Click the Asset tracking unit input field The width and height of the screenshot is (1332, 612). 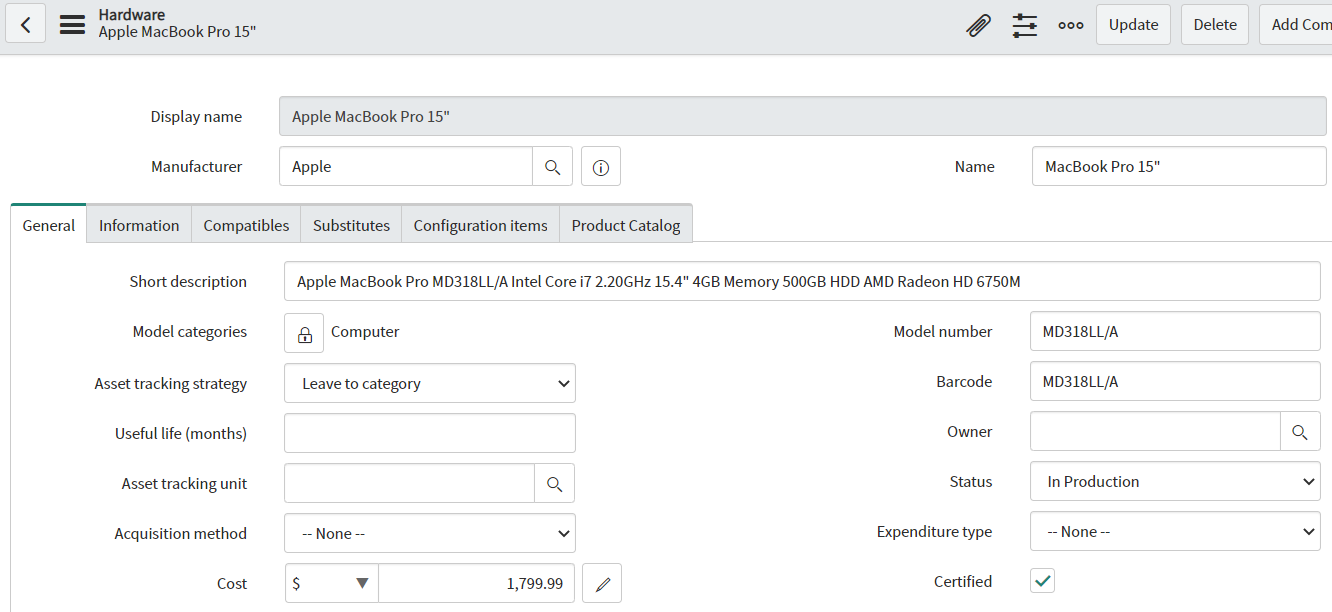(410, 483)
